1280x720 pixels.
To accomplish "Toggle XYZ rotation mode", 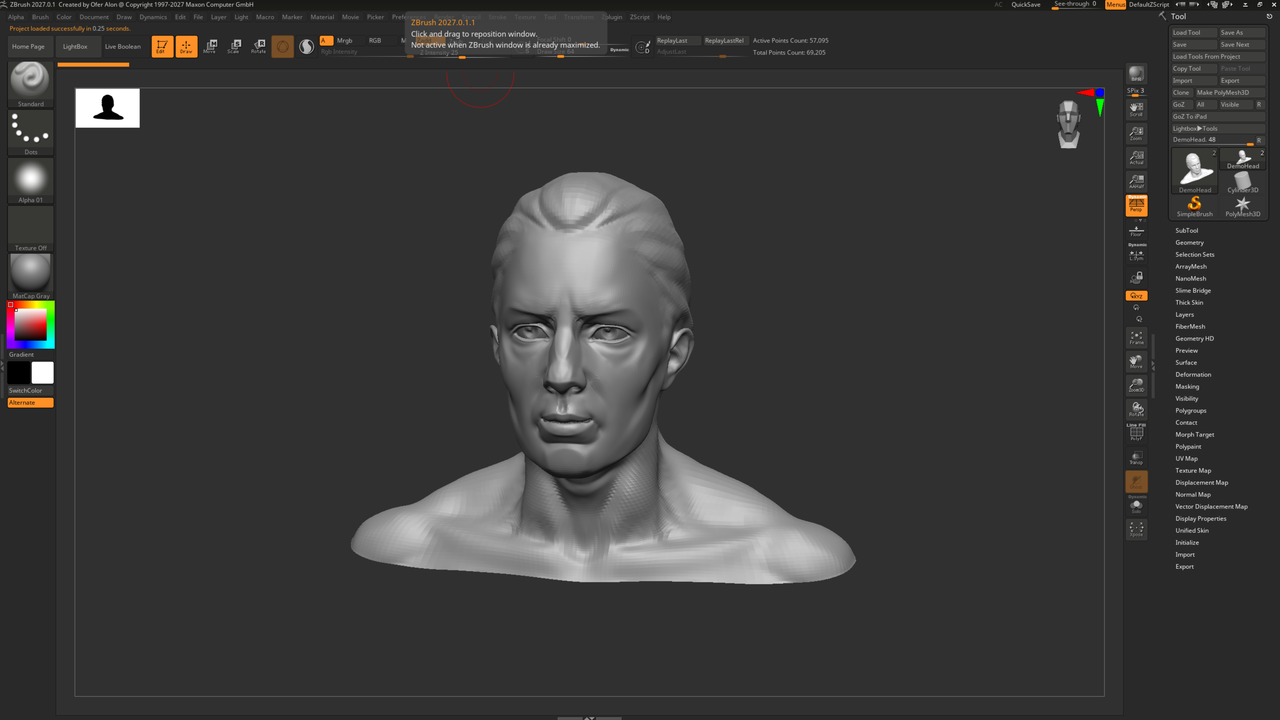I will point(1136,296).
